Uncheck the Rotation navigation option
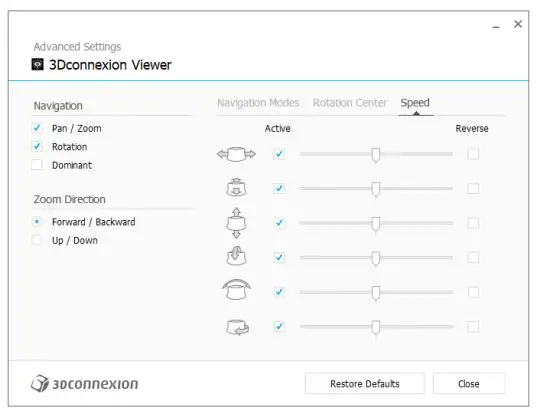Screen dimensions: 540x417 (37, 146)
